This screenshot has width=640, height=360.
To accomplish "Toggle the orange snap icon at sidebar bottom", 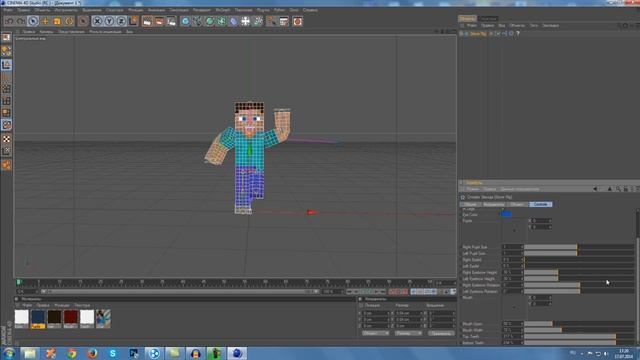I will pos(6,165).
